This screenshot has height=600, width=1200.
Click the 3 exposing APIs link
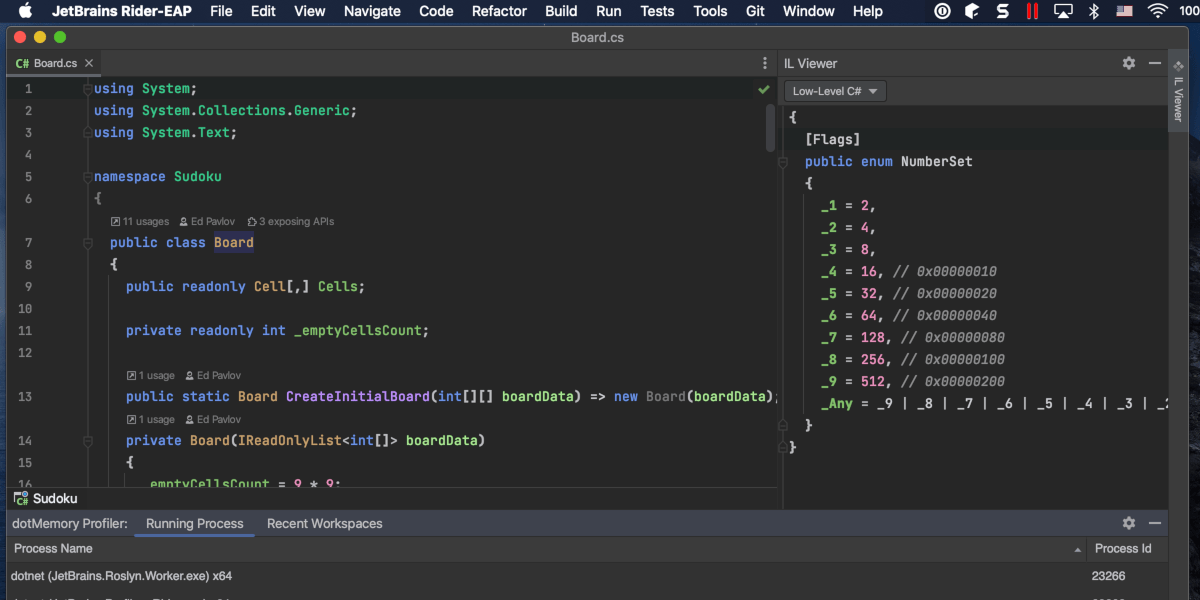[290, 221]
